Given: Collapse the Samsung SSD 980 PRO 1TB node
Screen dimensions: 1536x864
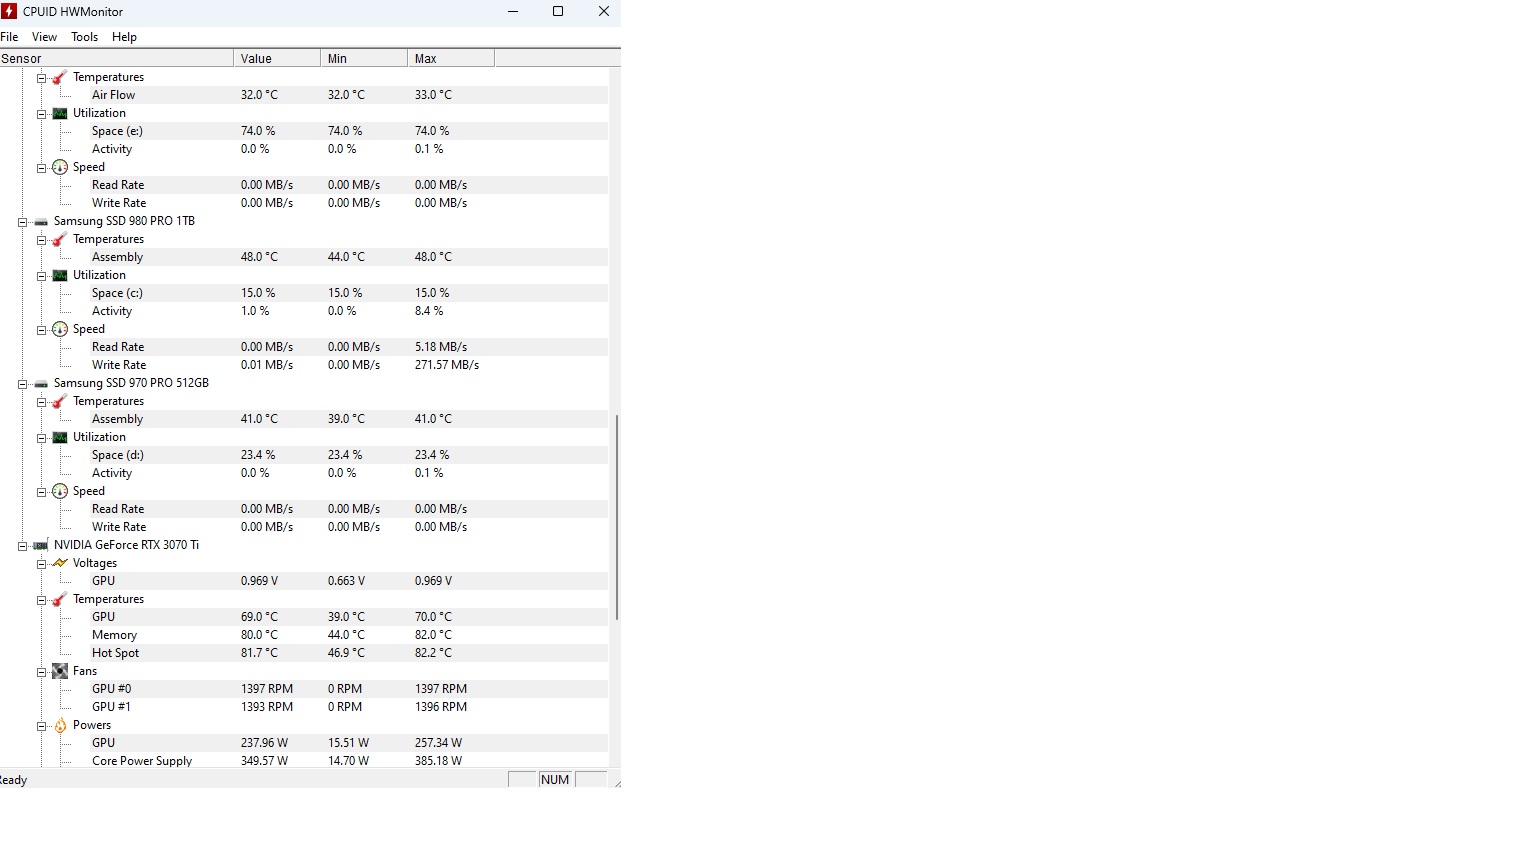Looking at the screenshot, I should pyautogui.click(x=22, y=222).
